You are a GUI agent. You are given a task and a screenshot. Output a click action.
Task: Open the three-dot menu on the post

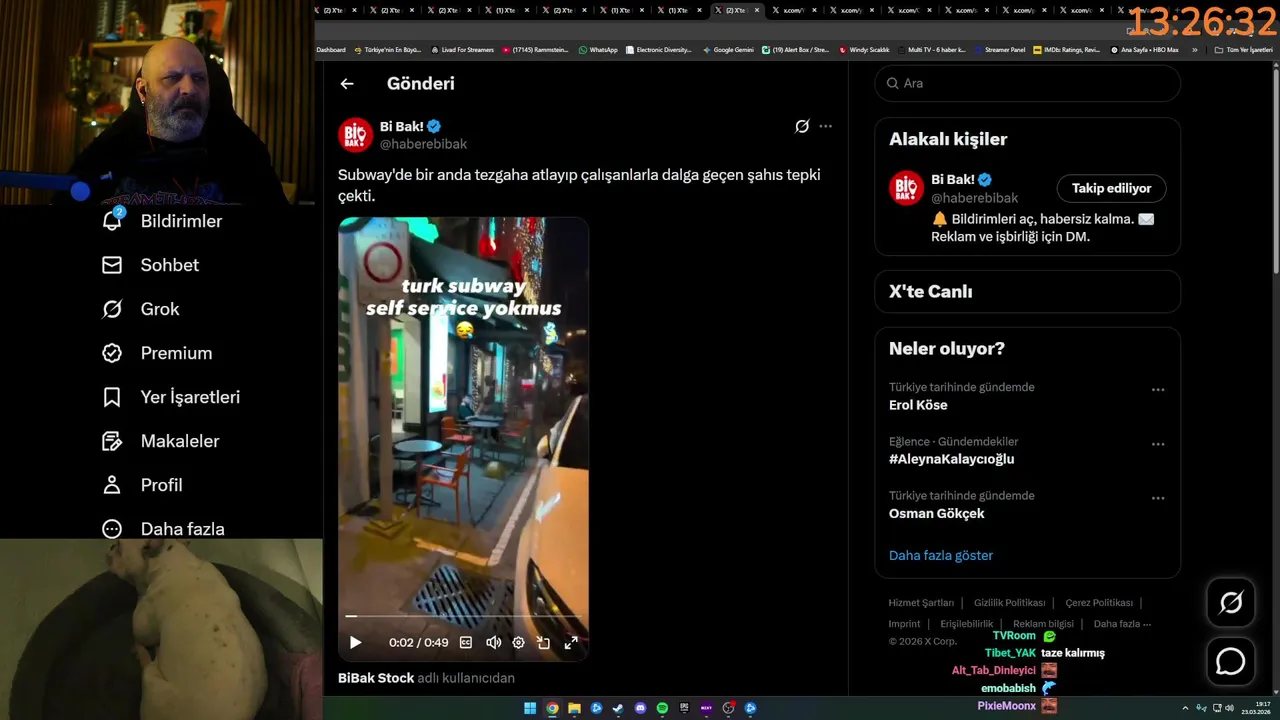click(x=825, y=126)
